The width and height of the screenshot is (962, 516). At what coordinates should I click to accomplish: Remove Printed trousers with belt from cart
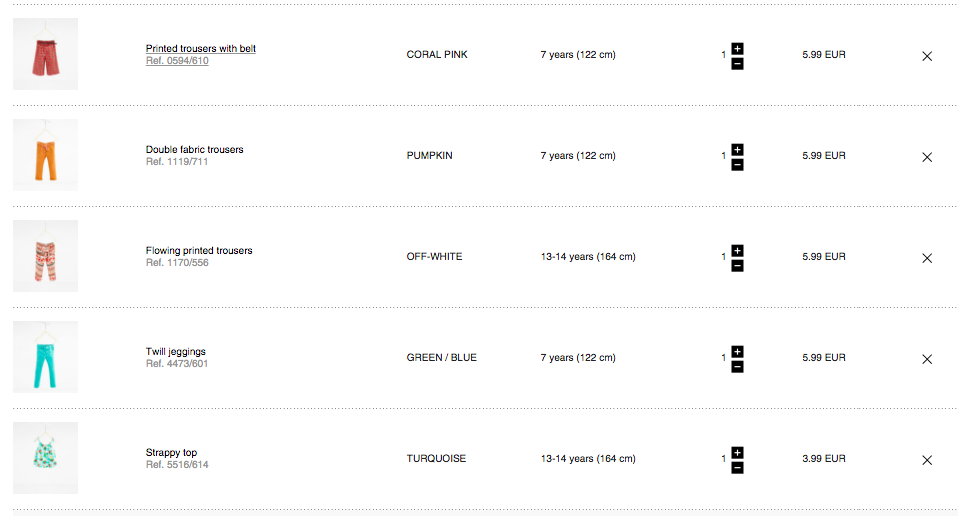(927, 56)
